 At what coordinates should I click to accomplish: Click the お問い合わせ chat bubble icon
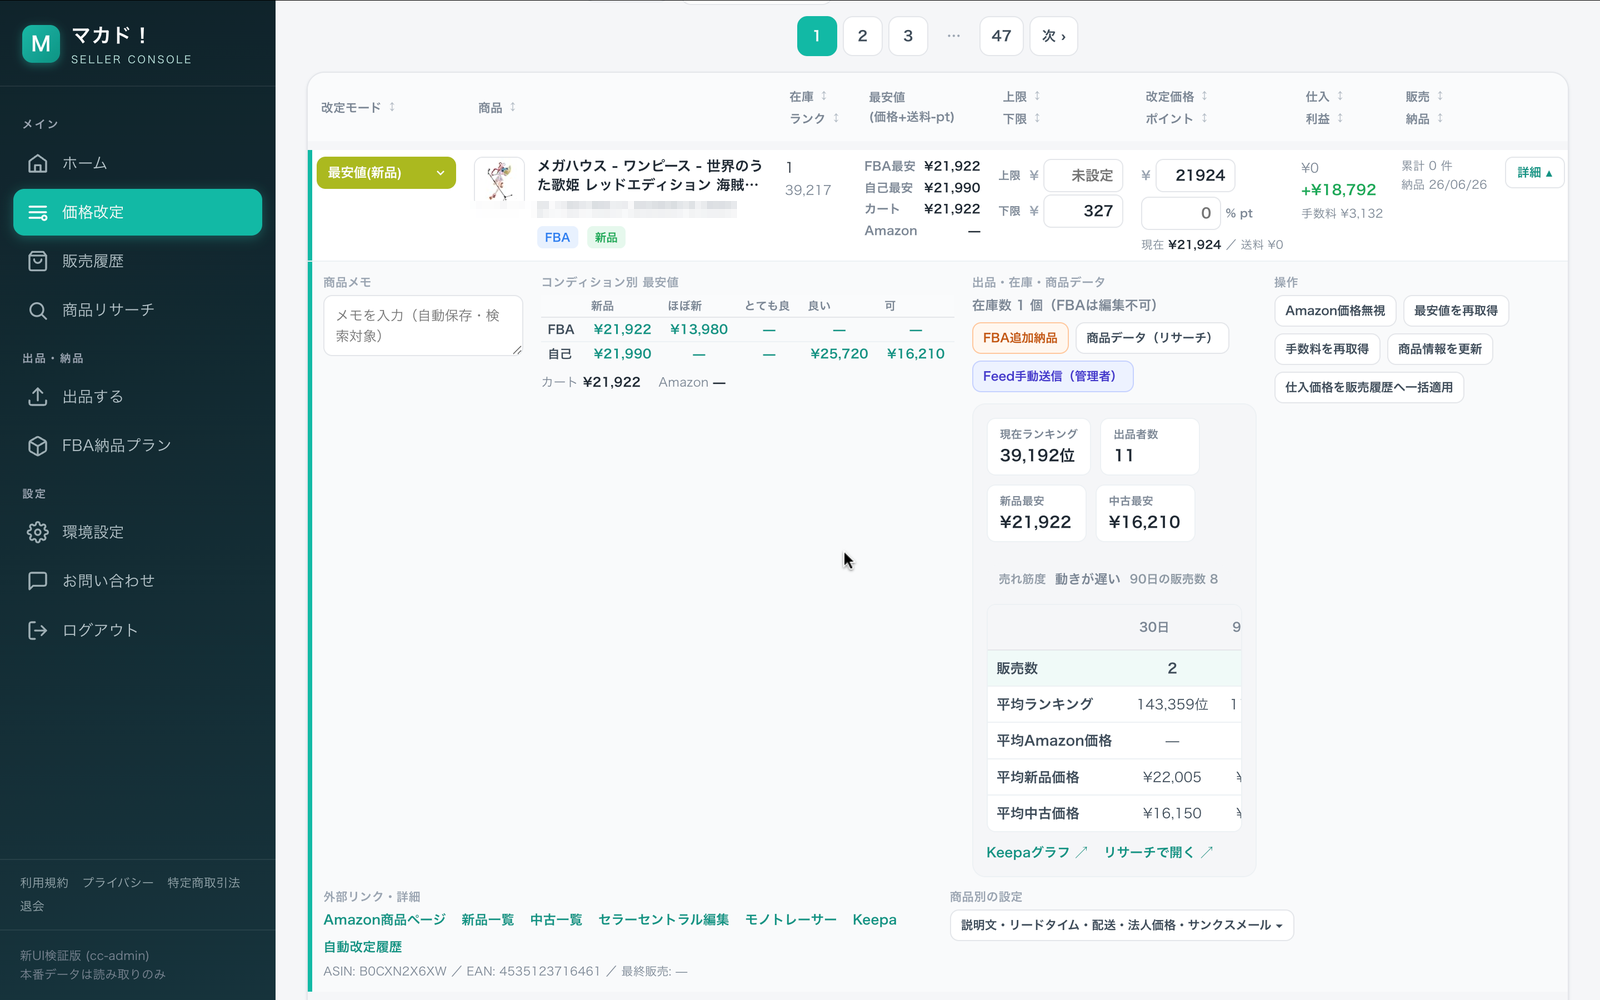pos(38,581)
